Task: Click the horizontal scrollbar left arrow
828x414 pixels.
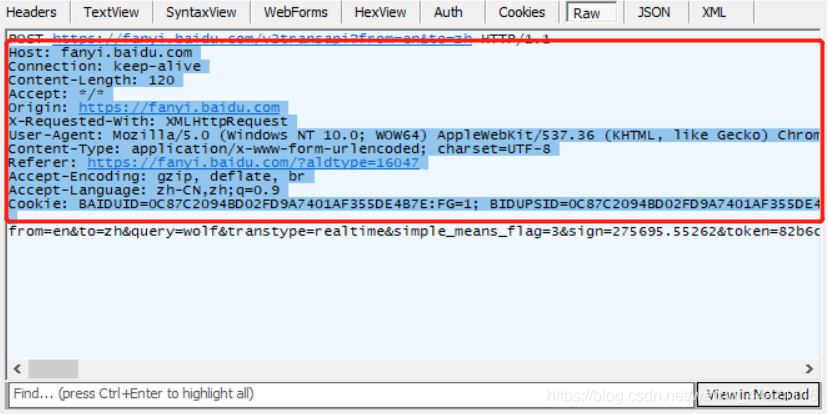Action: click(x=17, y=368)
